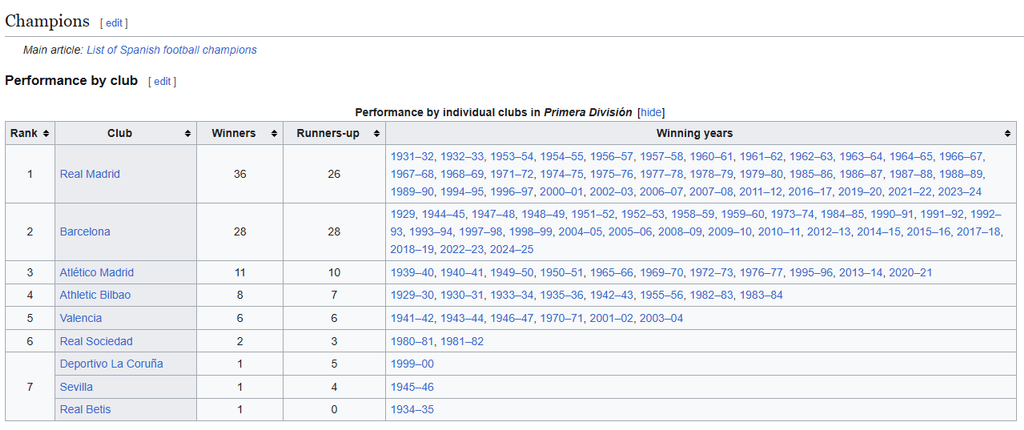Image resolution: width=1024 pixels, height=430 pixels.
Task: Select the Performance by club heading
Action: (71, 81)
